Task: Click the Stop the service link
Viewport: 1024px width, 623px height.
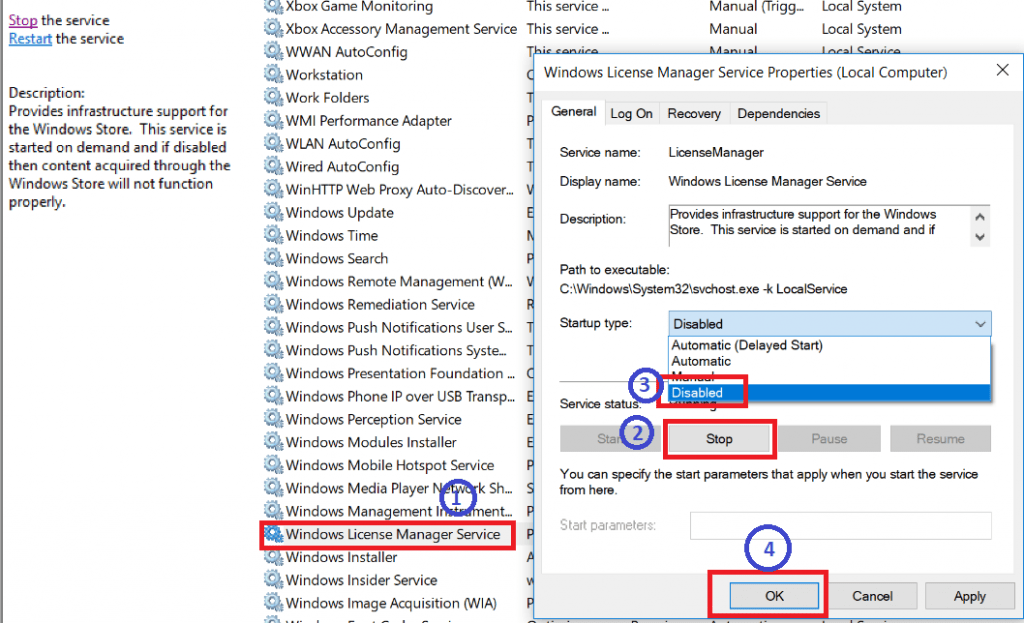Action: click(23, 20)
